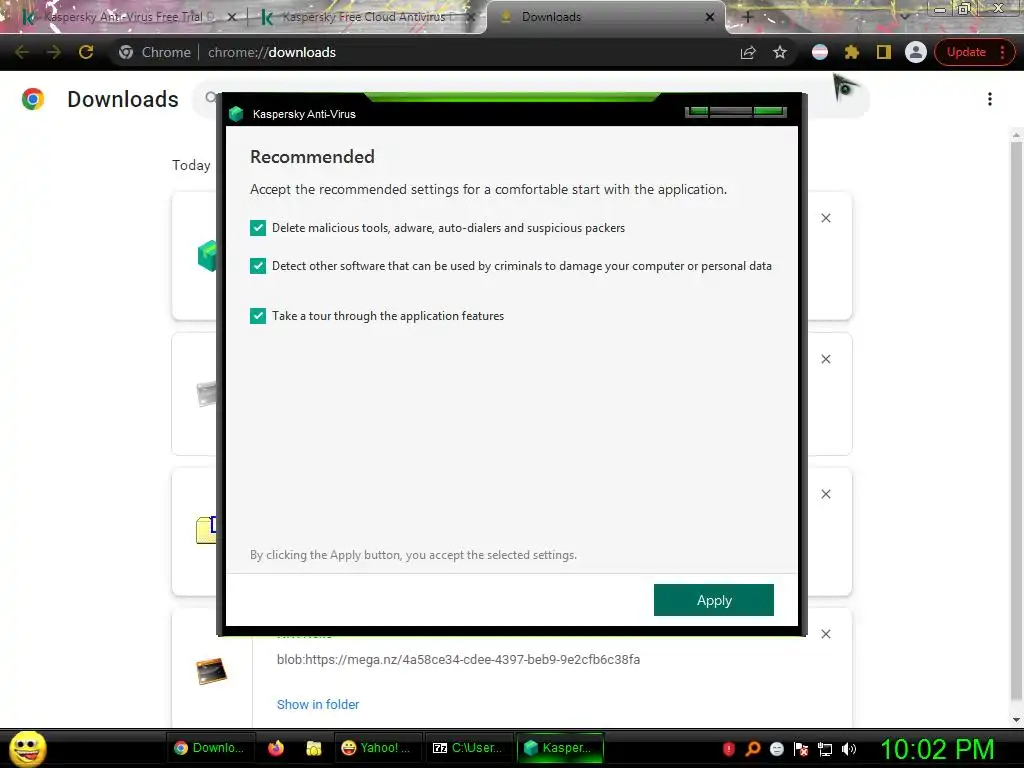Open File Explorer from the taskbar
The width and height of the screenshot is (1024, 768).
314,748
